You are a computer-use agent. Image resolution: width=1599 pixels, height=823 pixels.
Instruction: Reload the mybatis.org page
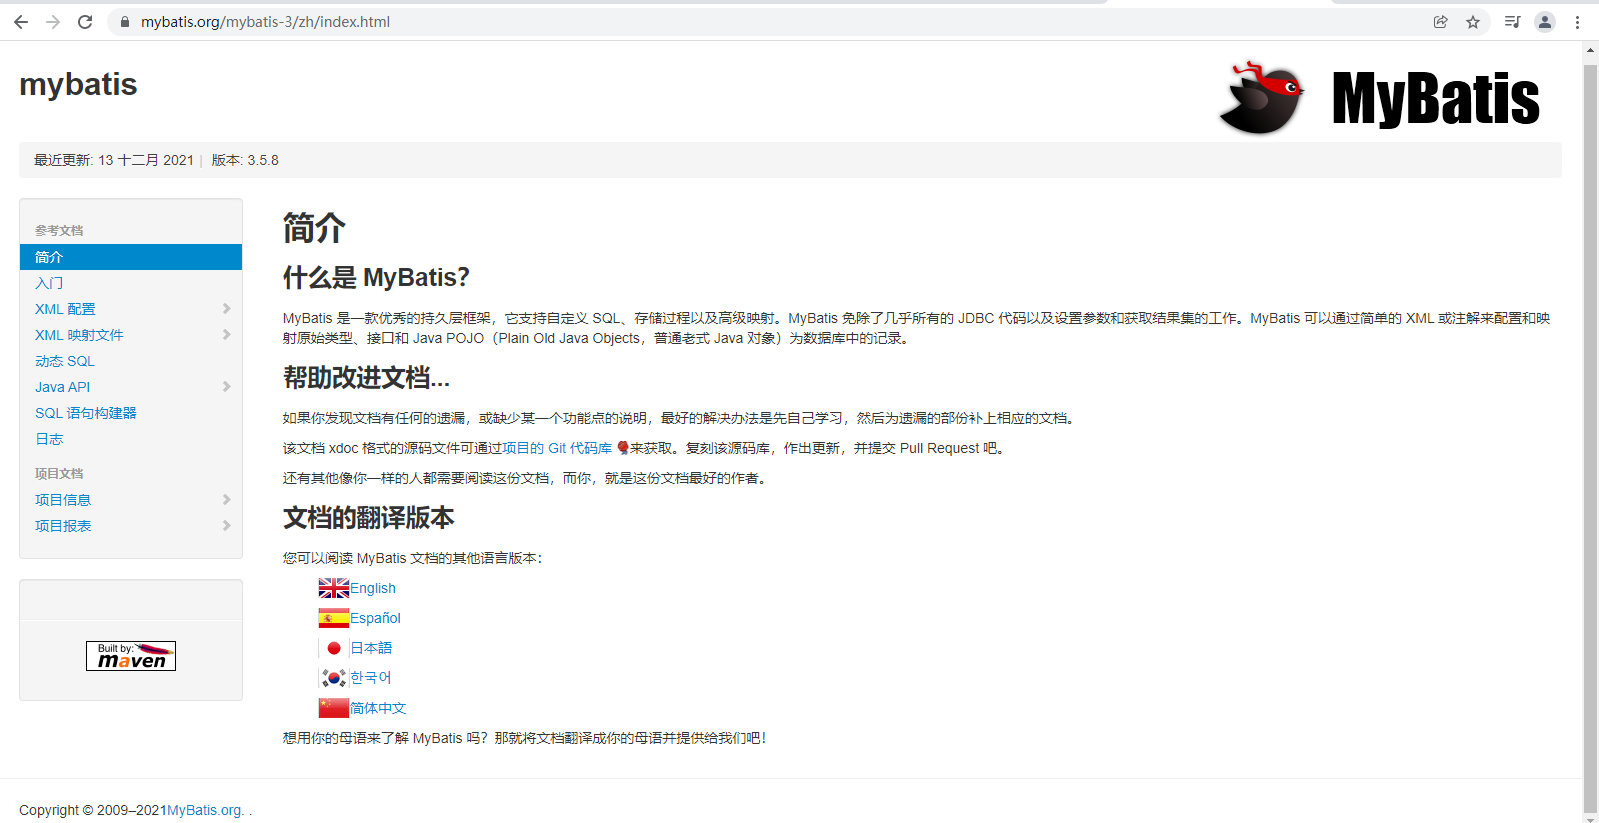click(85, 22)
